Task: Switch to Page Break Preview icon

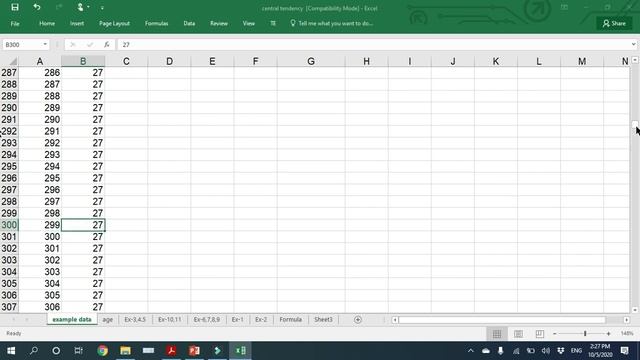Action: tap(540, 334)
